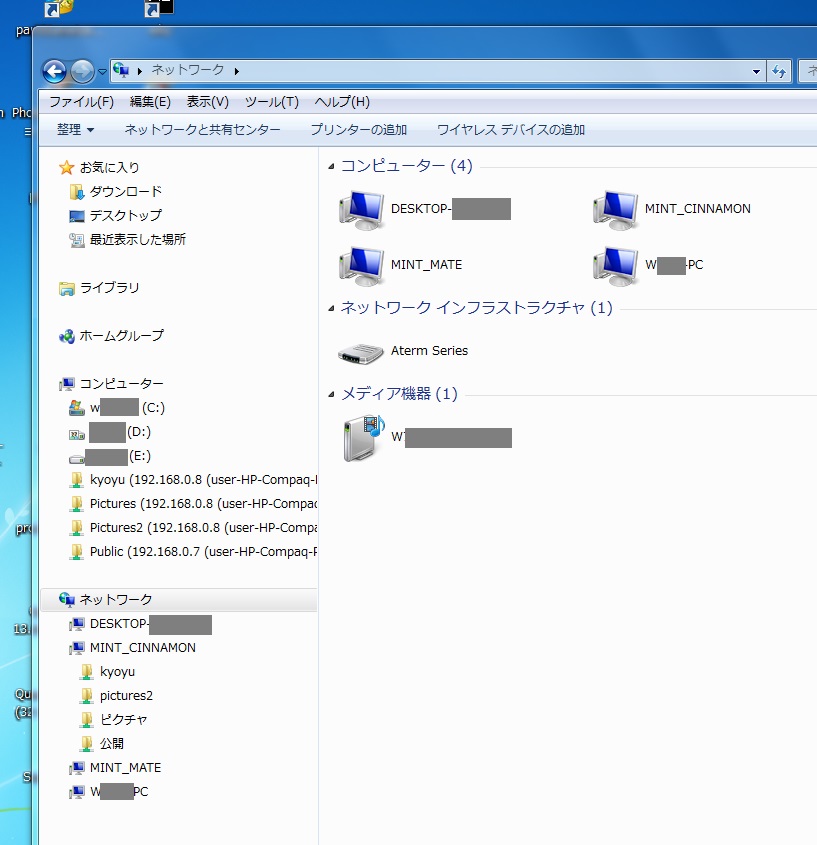
Task: Select the Aterm Series router icon
Action: (x=361, y=351)
